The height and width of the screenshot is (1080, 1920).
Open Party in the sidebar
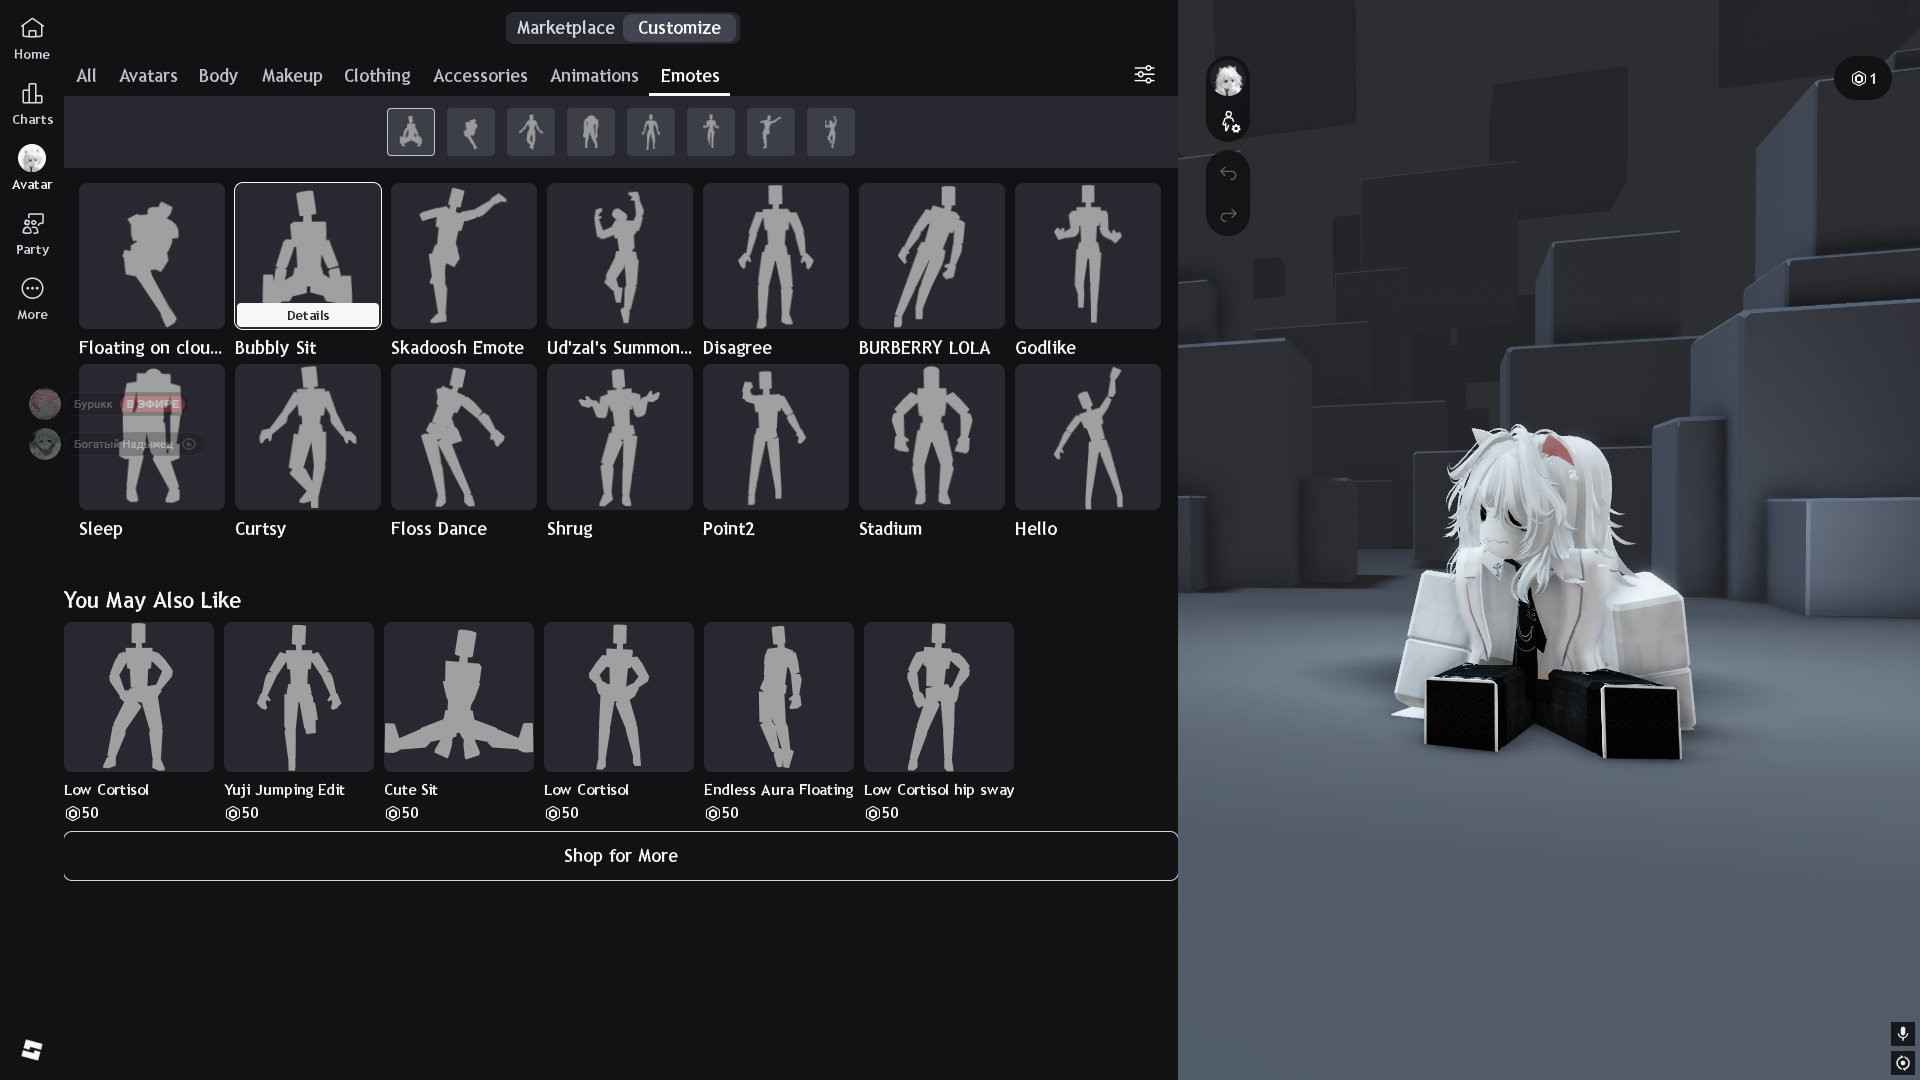32,234
